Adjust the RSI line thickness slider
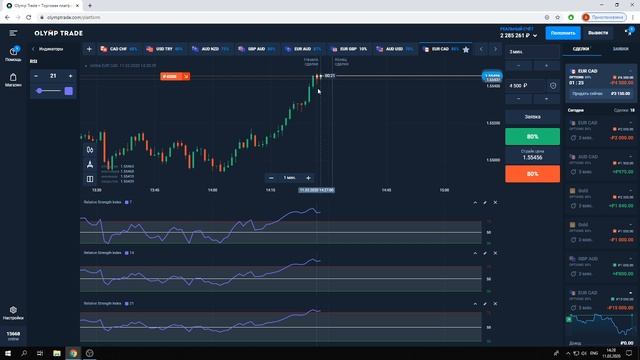This screenshot has width=640, height=360. tap(48, 91)
